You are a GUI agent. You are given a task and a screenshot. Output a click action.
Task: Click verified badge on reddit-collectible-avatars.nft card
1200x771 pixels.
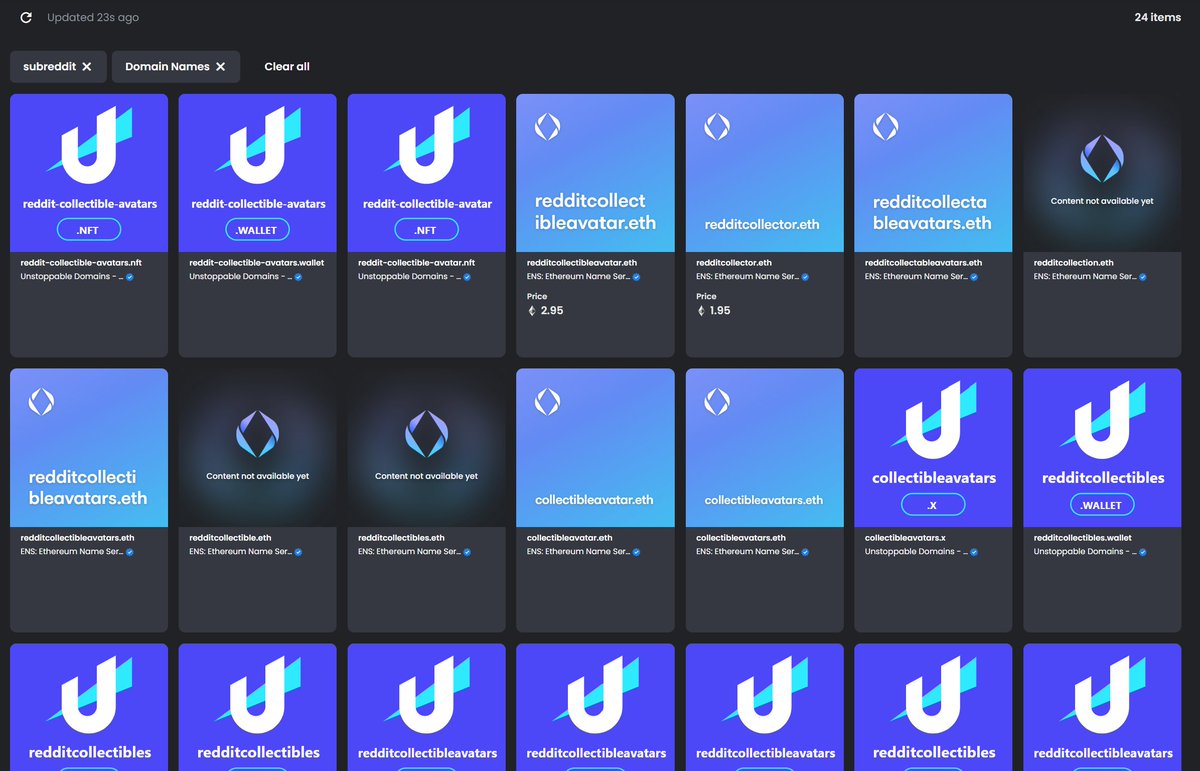[x=130, y=277]
